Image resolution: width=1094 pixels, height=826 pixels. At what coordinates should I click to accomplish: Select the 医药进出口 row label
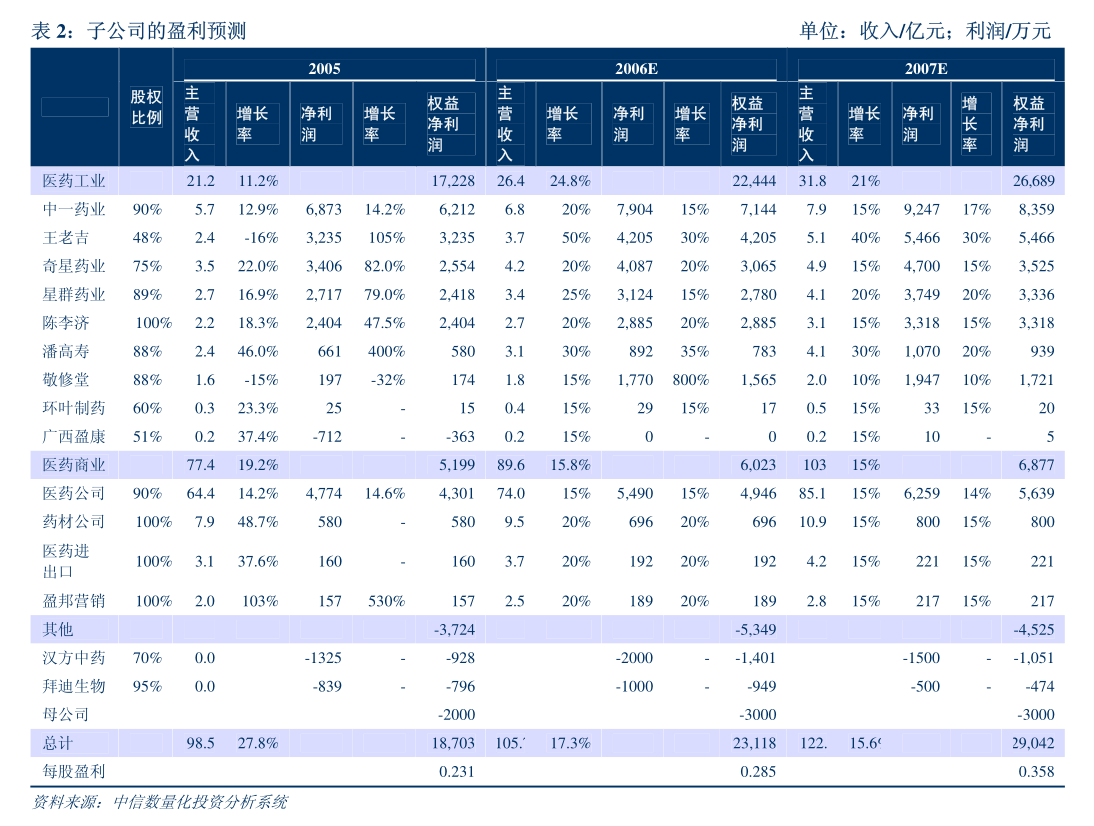coord(66,561)
